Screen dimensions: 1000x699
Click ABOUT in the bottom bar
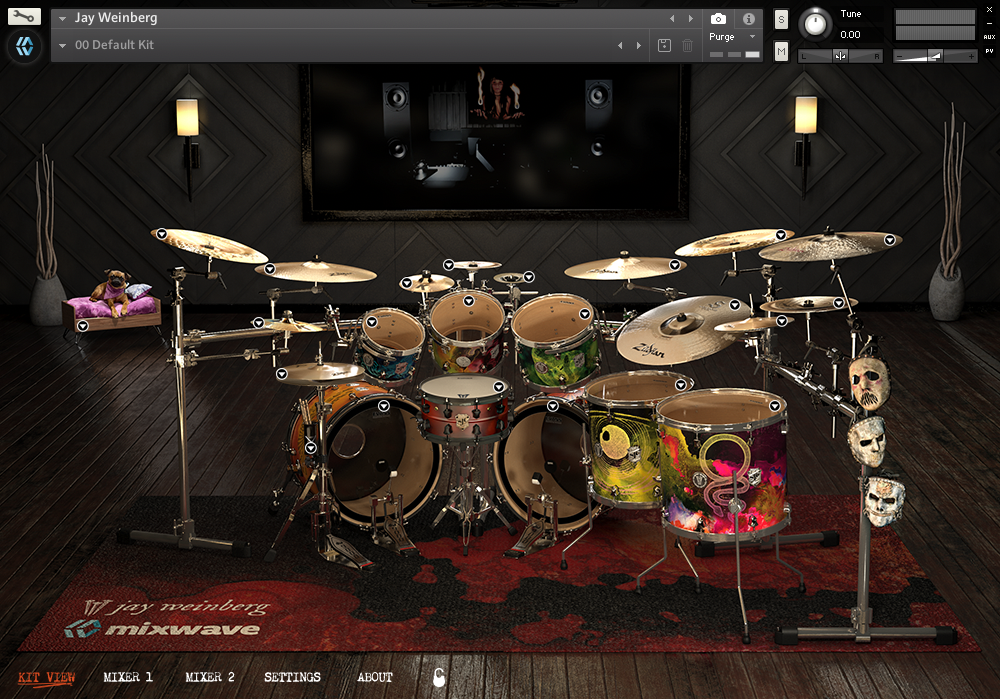(x=374, y=677)
